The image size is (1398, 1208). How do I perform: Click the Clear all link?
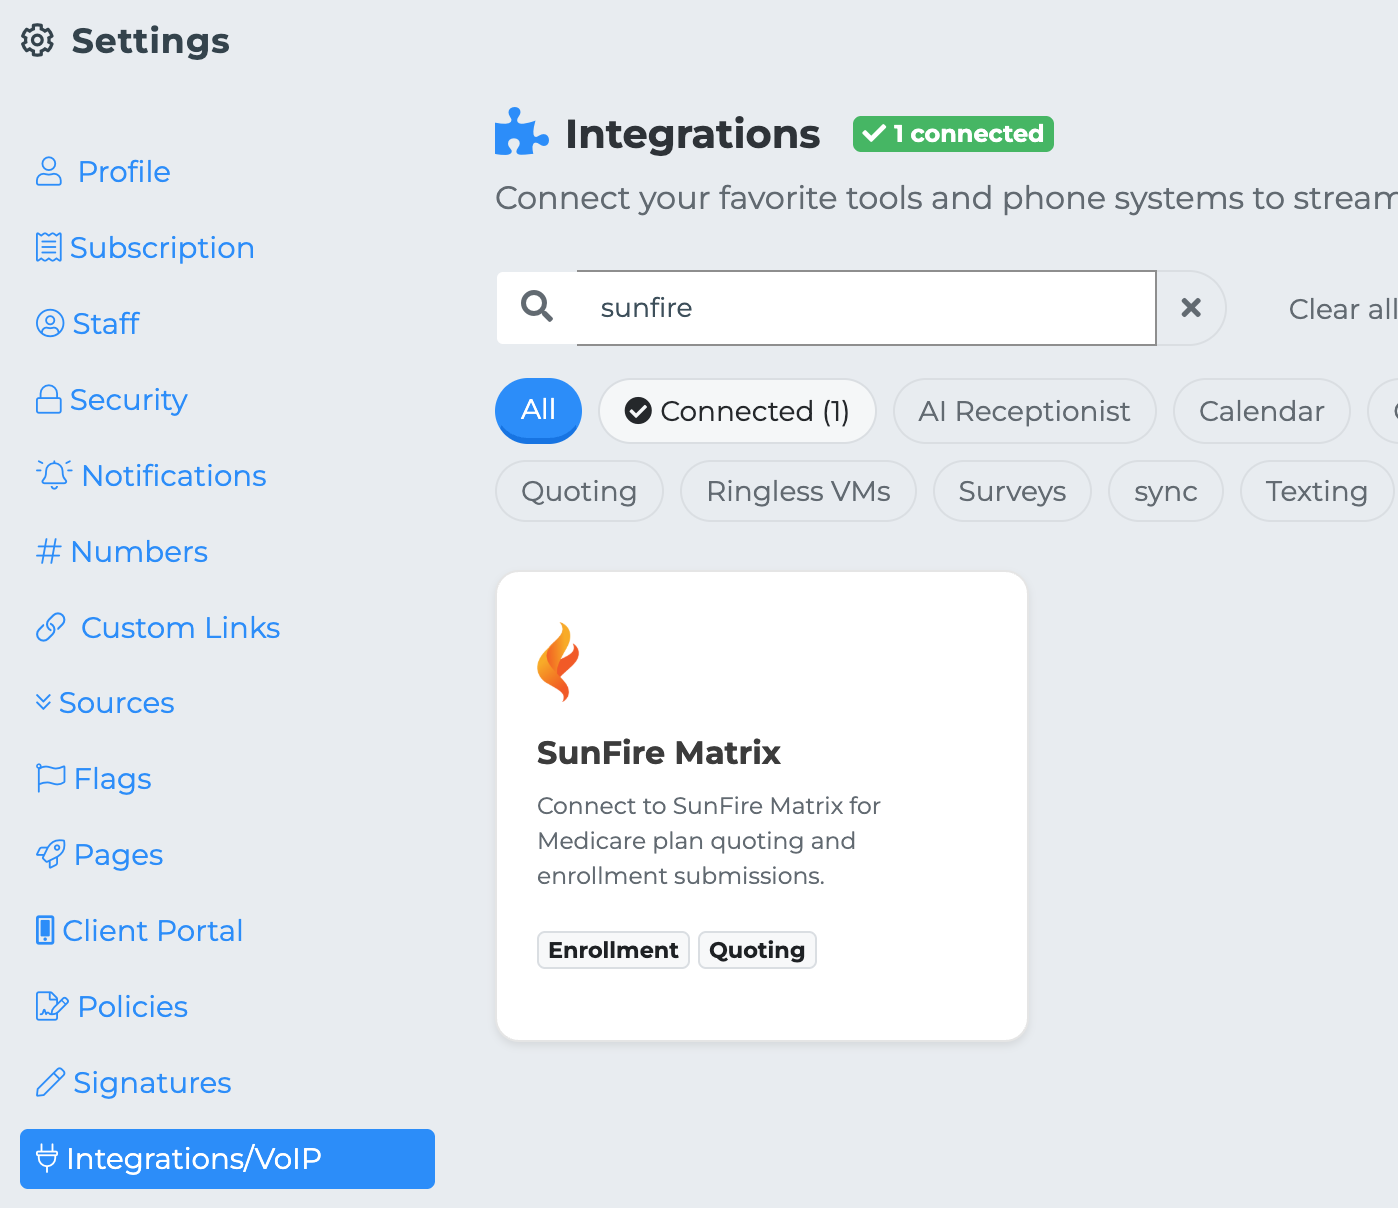tap(1341, 309)
